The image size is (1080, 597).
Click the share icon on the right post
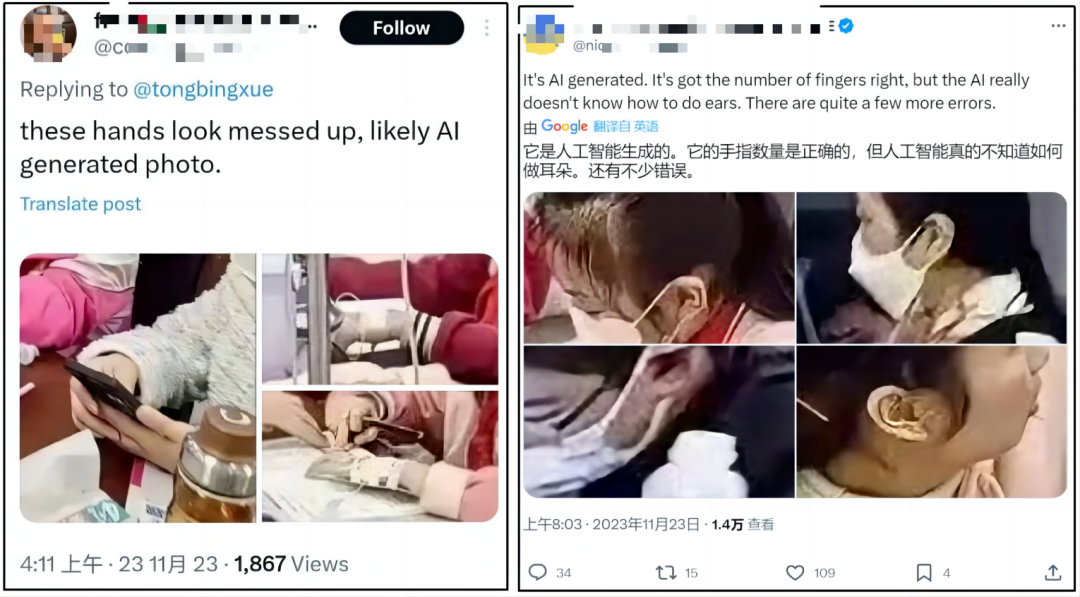tap(1052, 572)
